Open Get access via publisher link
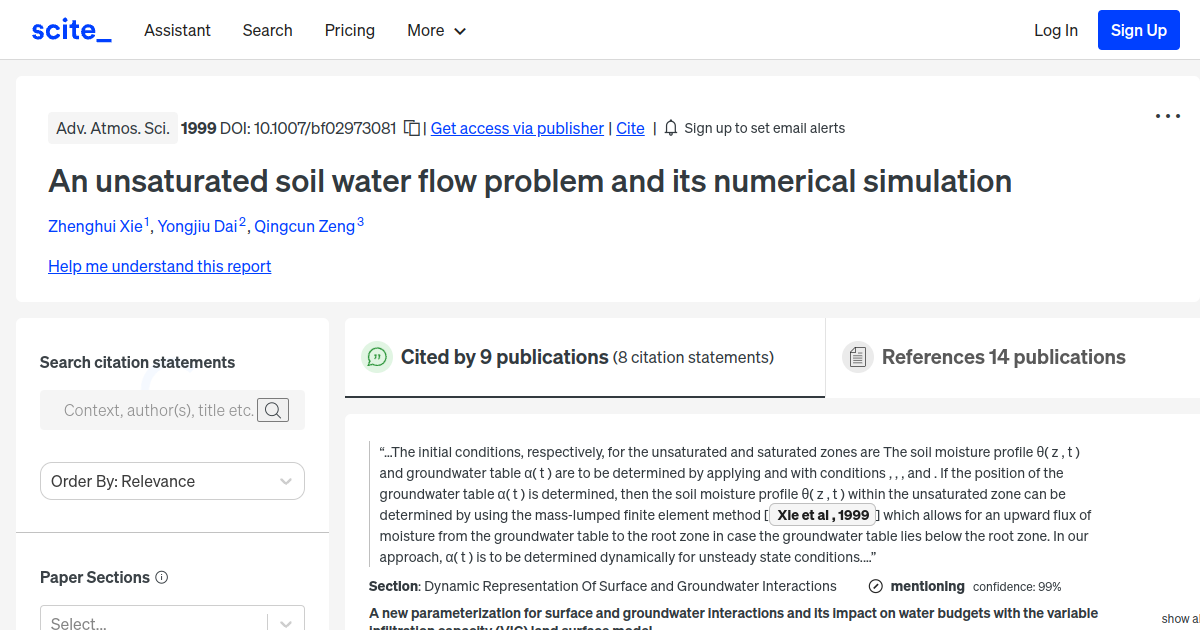Viewport: 1200px width, 630px height. coord(517,128)
